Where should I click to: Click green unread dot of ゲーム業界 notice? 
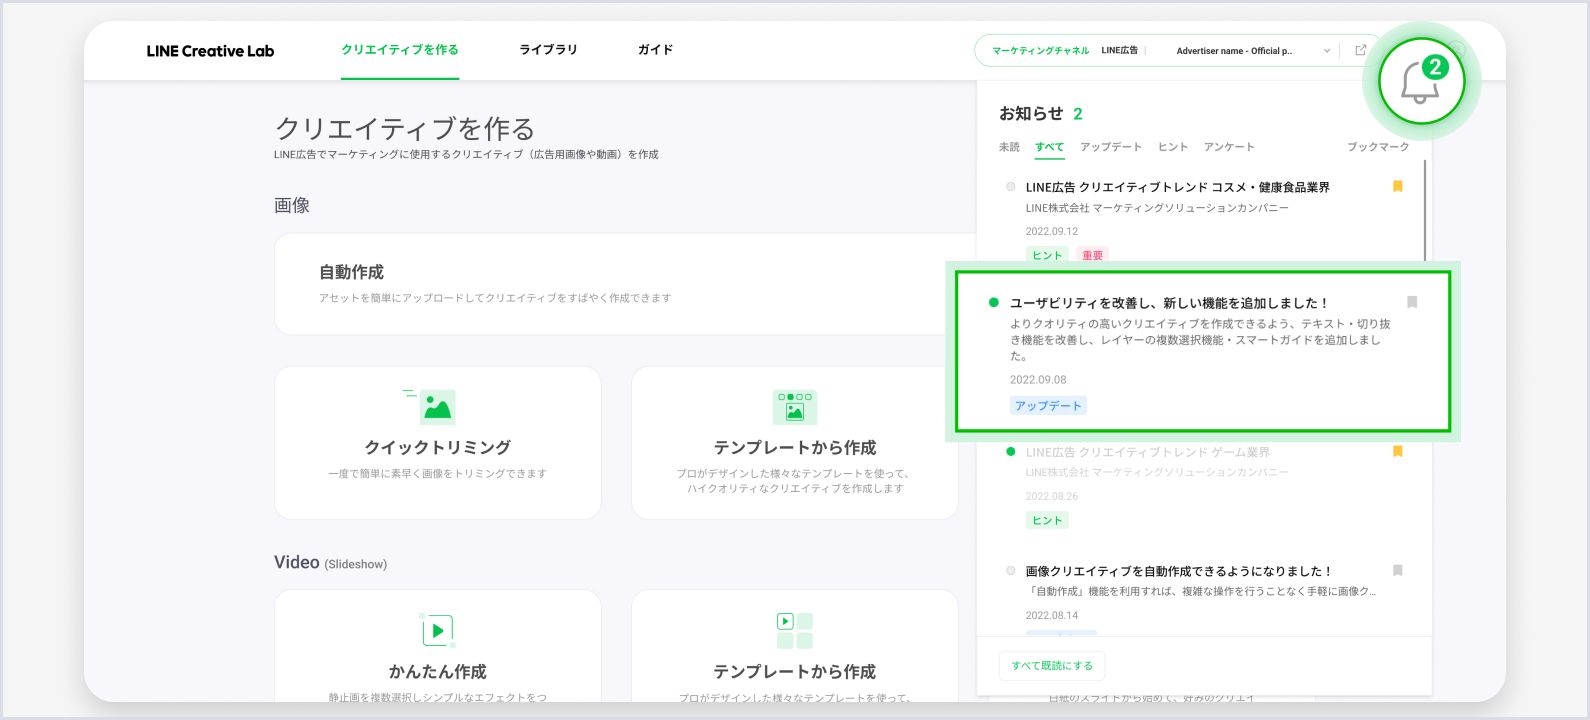point(1010,452)
